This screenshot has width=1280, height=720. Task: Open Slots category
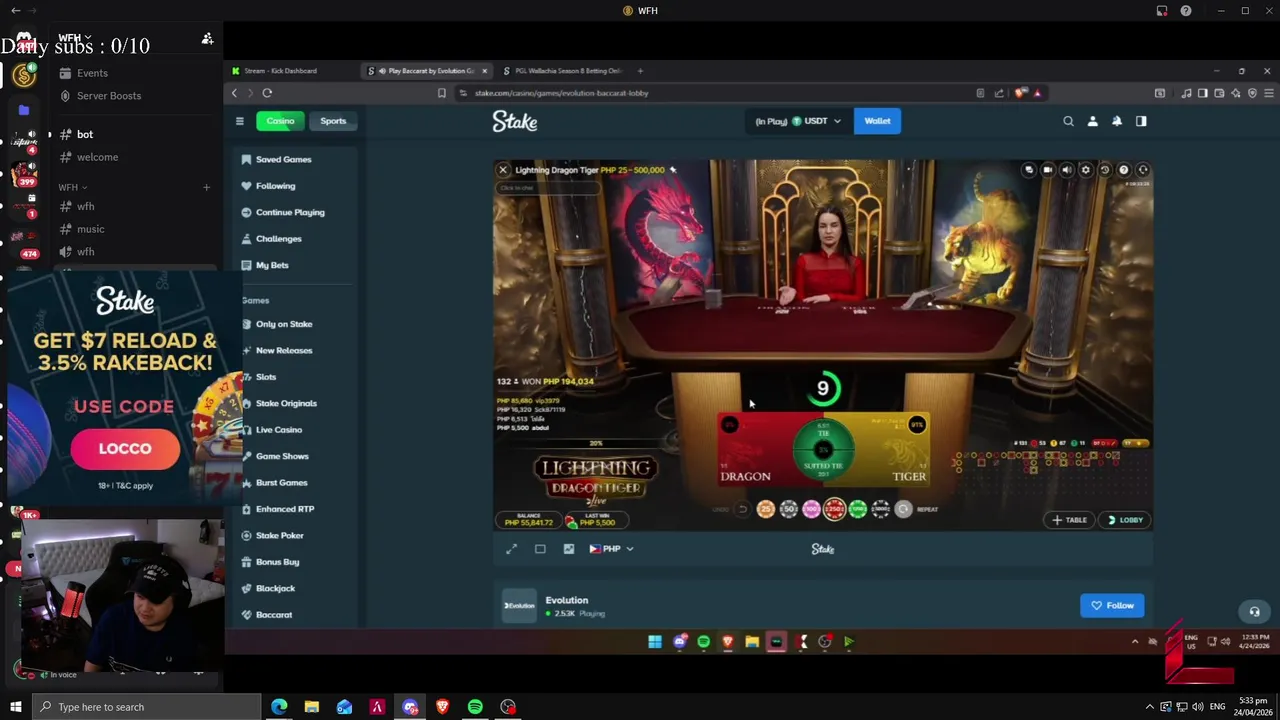[266, 377]
